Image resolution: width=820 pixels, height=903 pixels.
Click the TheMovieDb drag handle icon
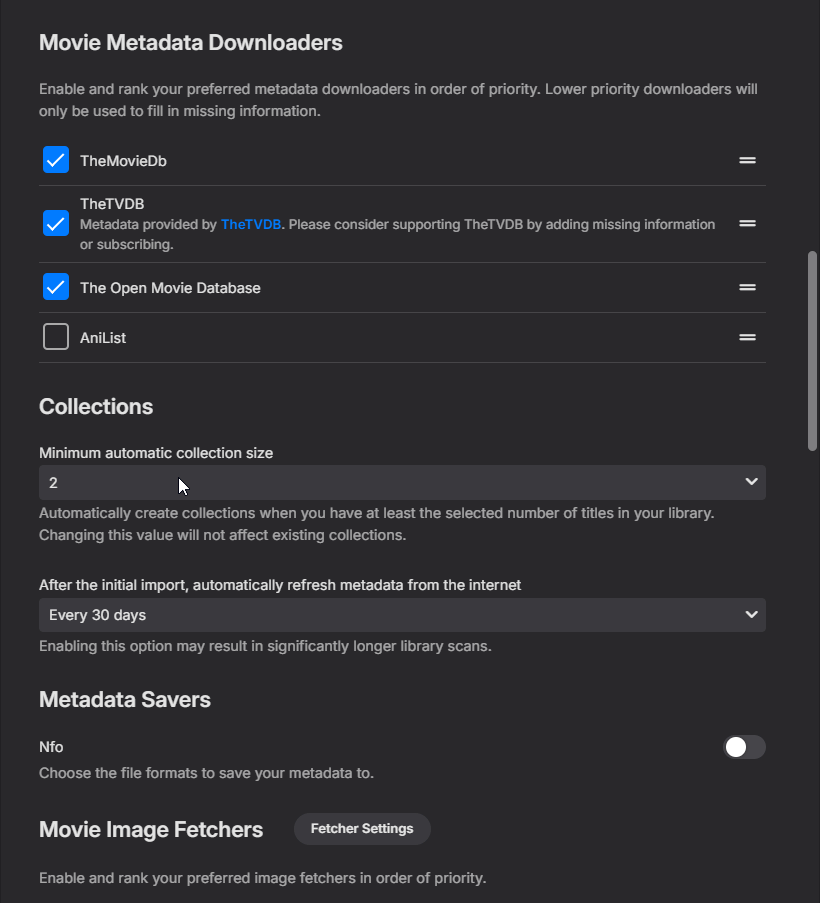click(747, 160)
